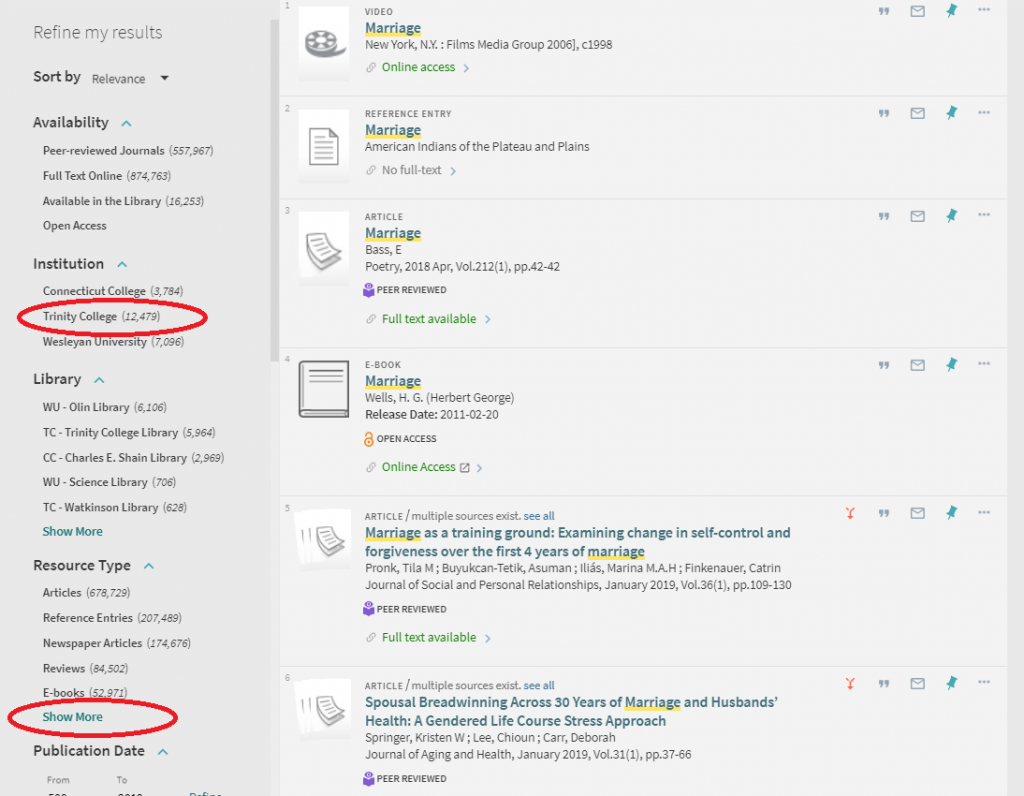This screenshot has height=796, width=1024.
Task: Open more actions for Marriage reference entry
Action: [984, 112]
